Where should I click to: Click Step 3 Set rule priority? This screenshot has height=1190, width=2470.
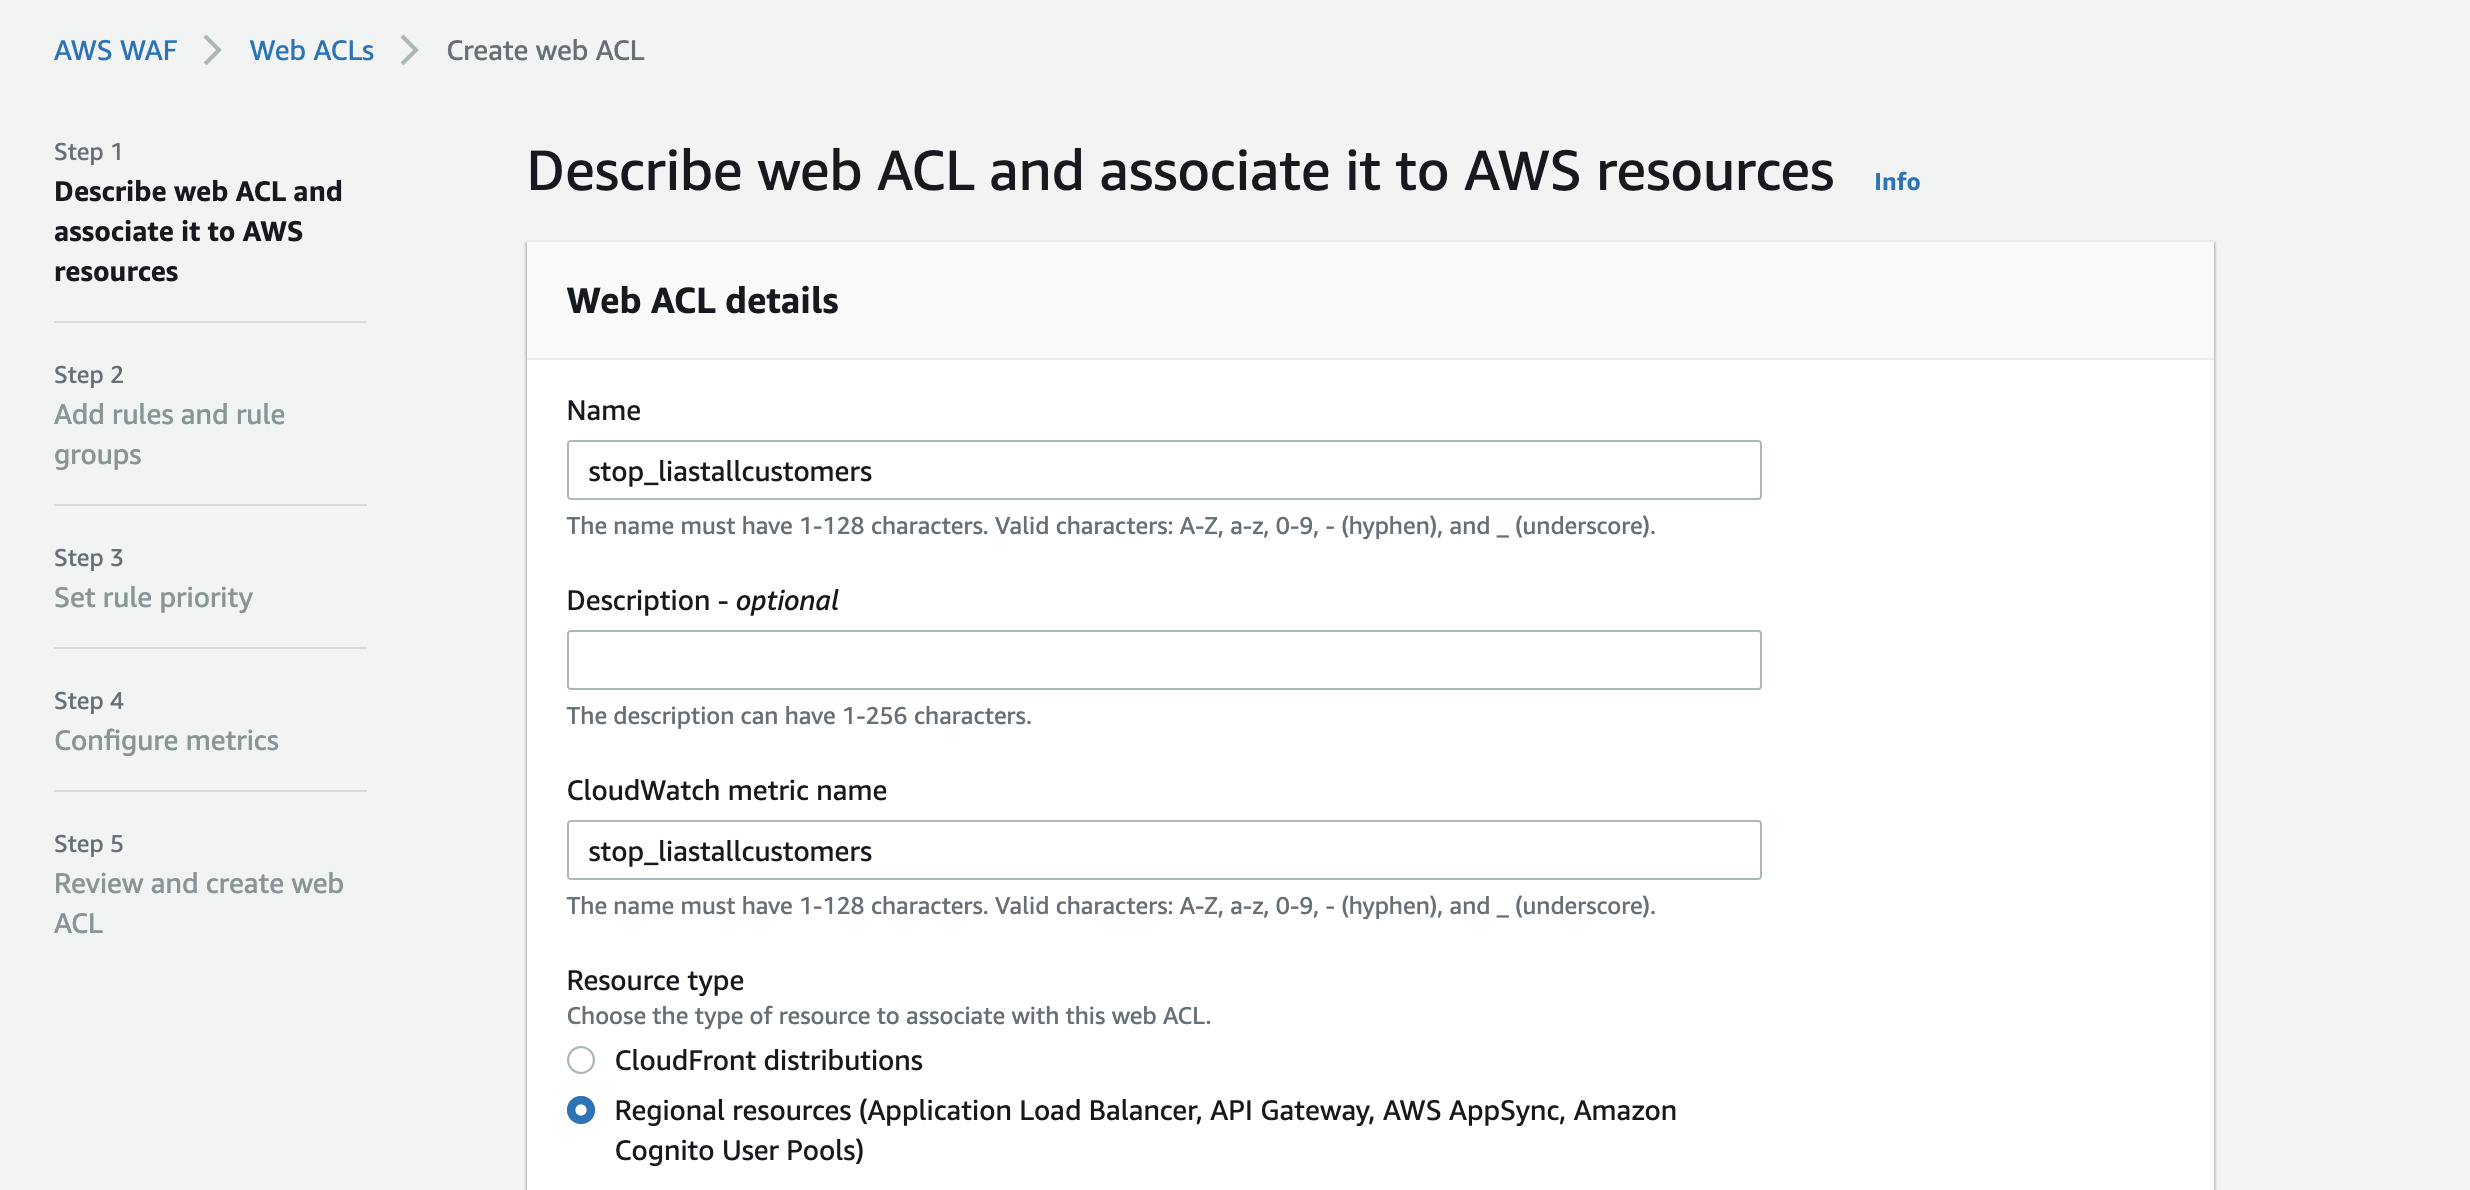point(154,597)
